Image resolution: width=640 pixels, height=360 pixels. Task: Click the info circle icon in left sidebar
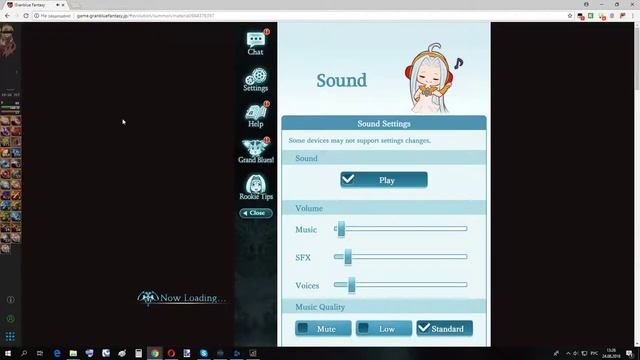click(11, 300)
